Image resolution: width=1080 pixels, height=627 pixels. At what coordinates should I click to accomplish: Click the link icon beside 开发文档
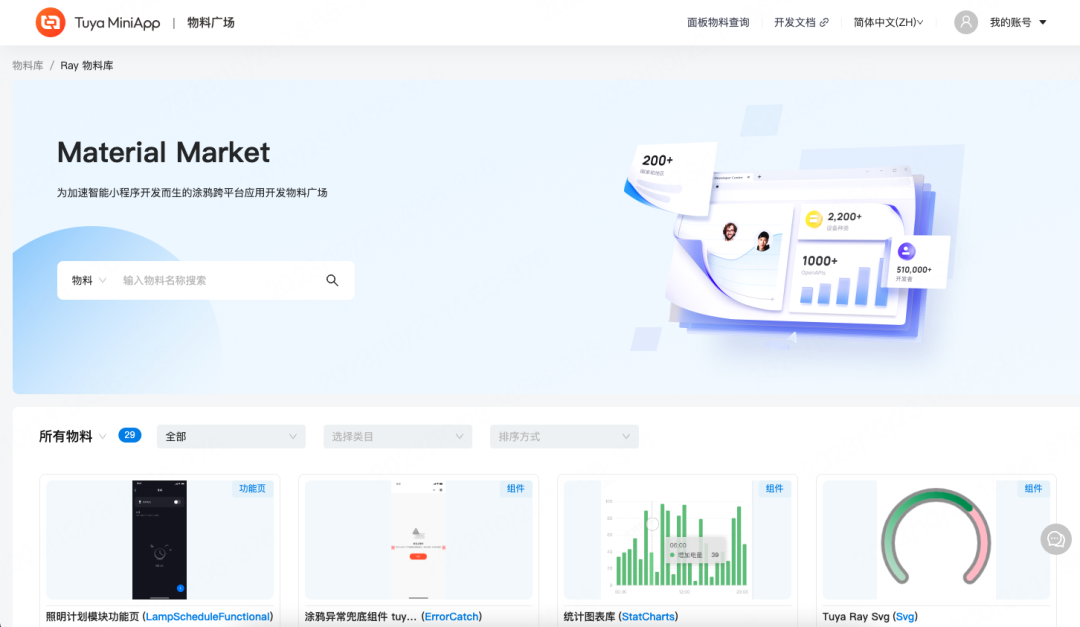click(x=824, y=23)
